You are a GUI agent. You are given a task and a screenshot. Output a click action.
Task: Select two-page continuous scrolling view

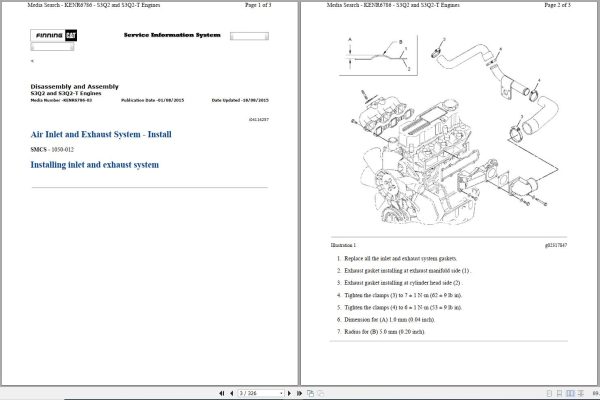tap(580, 393)
